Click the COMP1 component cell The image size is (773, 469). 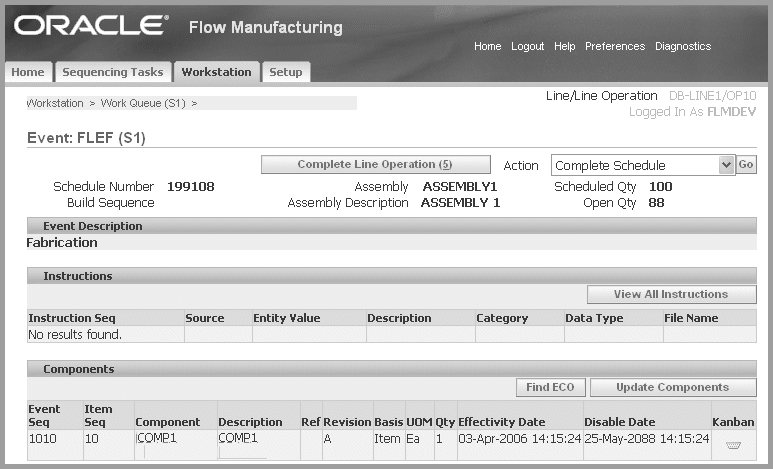point(156,438)
